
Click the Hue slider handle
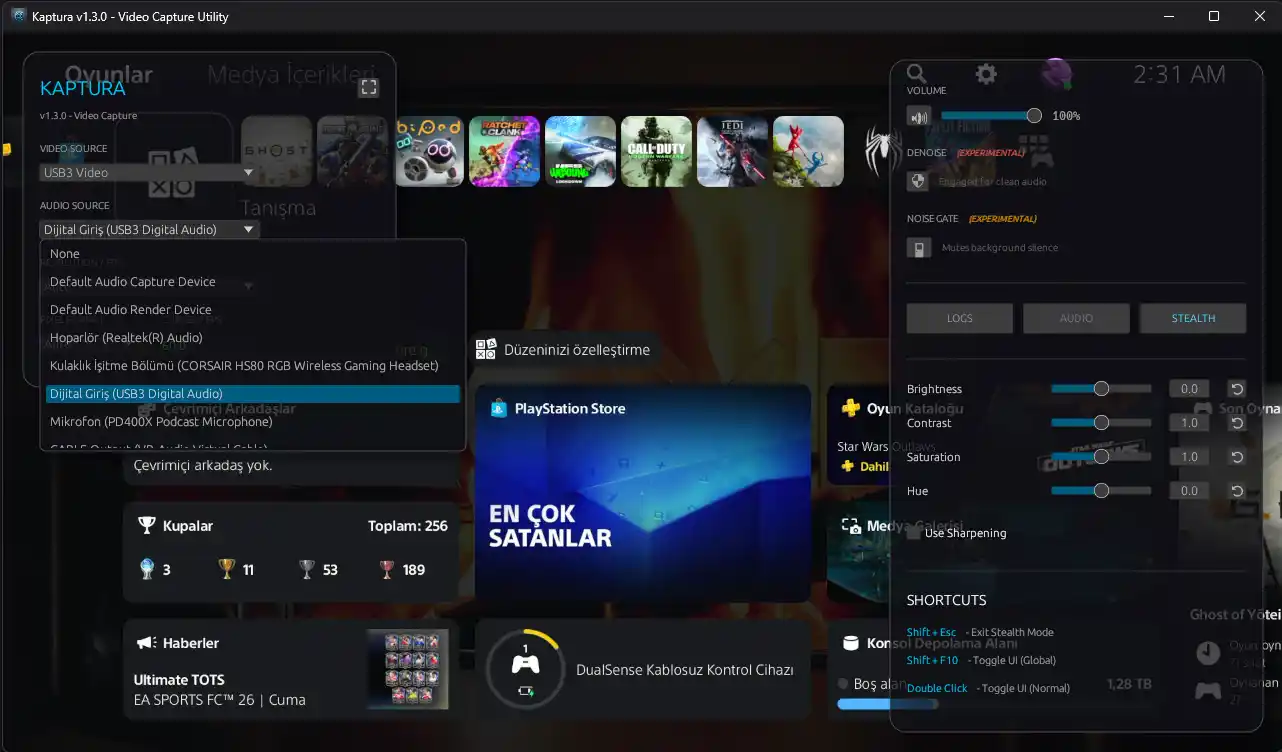click(x=1101, y=491)
